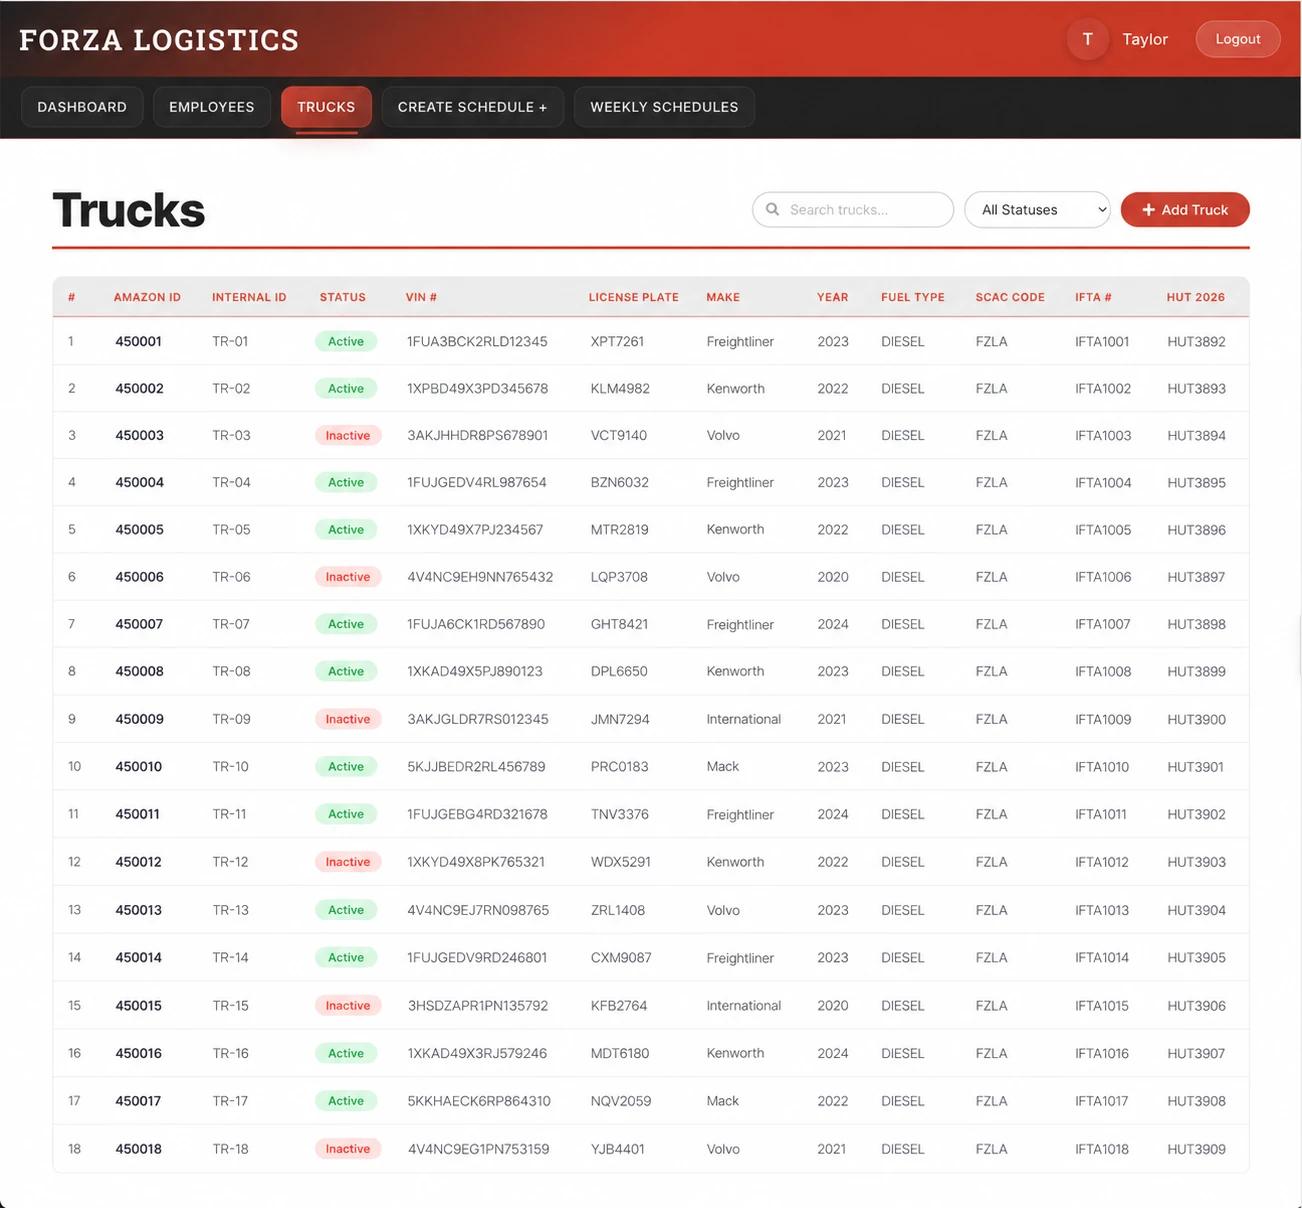The height and width of the screenshot is (1208, 1302).
Task: Click IFTA1011 cell
Action: coord(1100,814)
